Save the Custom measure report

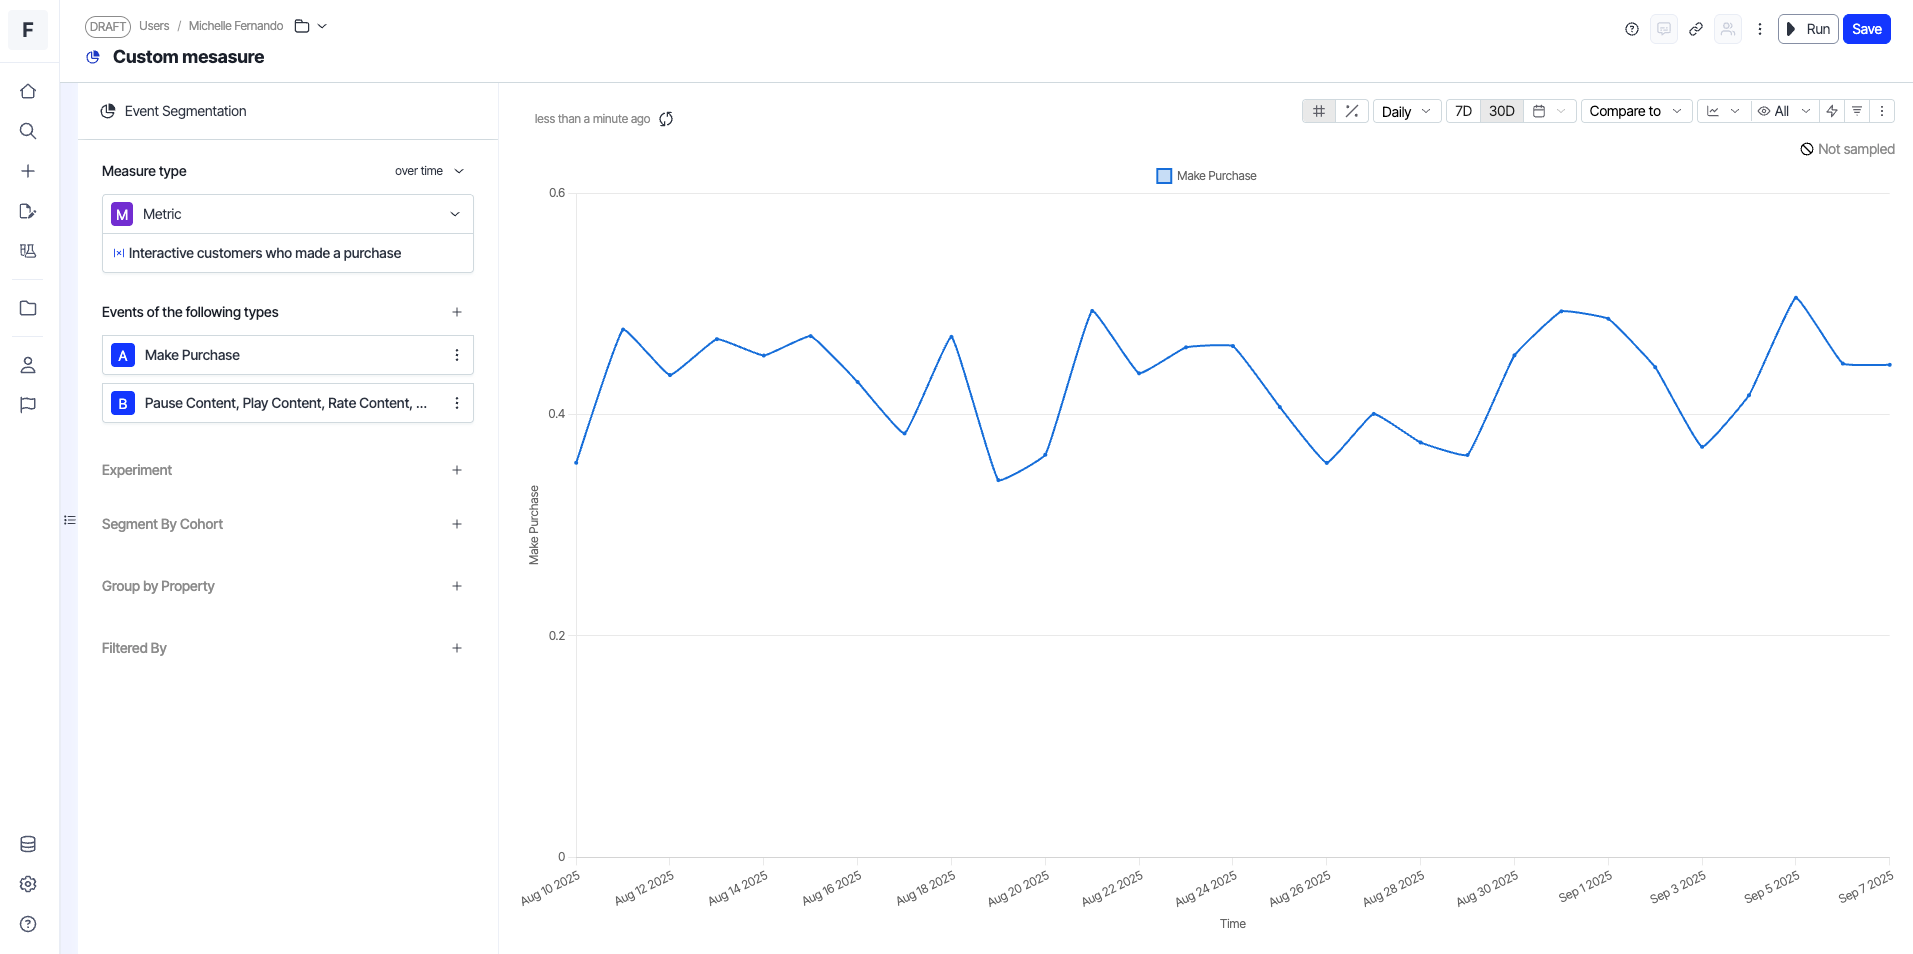[1866, 29]
